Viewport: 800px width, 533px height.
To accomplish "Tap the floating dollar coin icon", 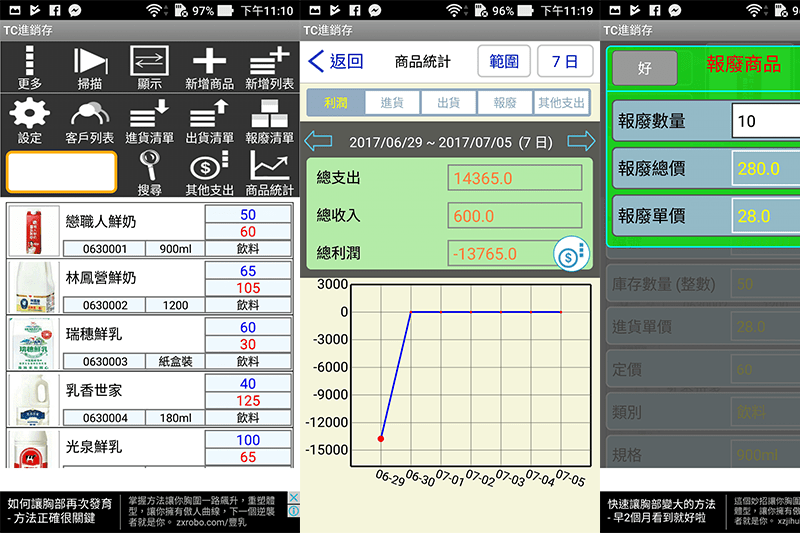I will [x=571, y=253].
